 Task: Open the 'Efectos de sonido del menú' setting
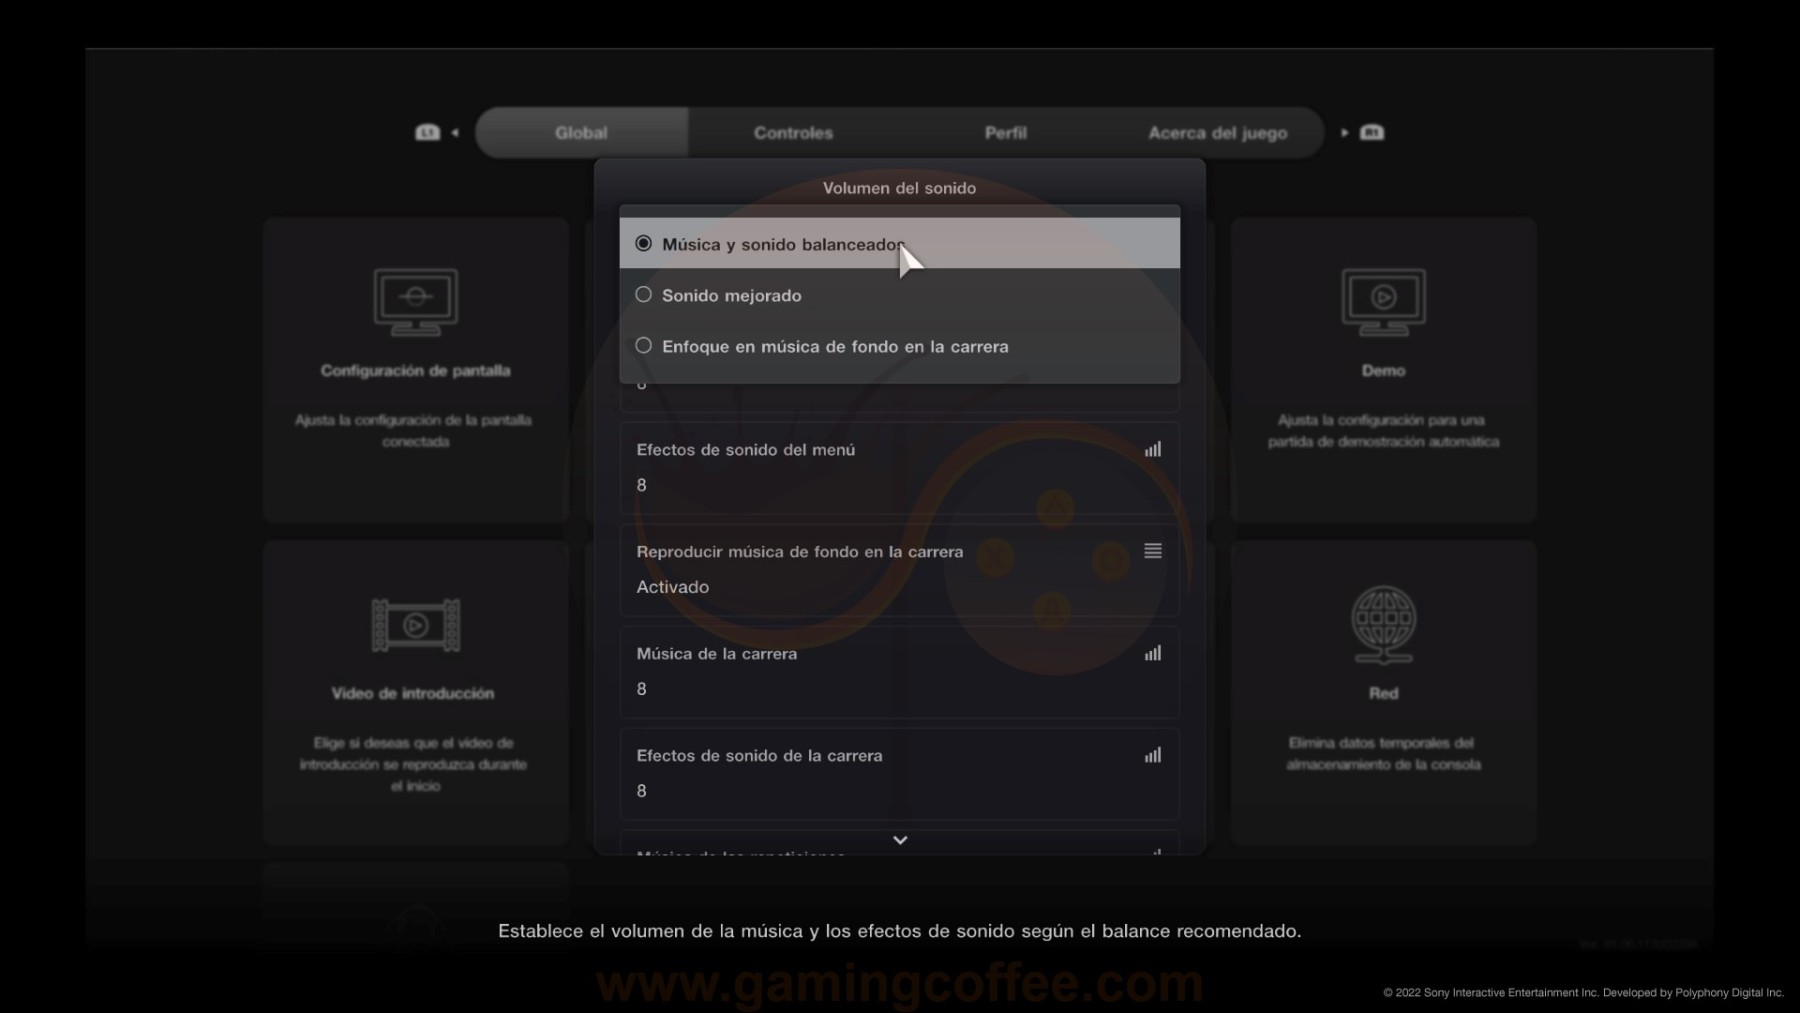point(899,468)
